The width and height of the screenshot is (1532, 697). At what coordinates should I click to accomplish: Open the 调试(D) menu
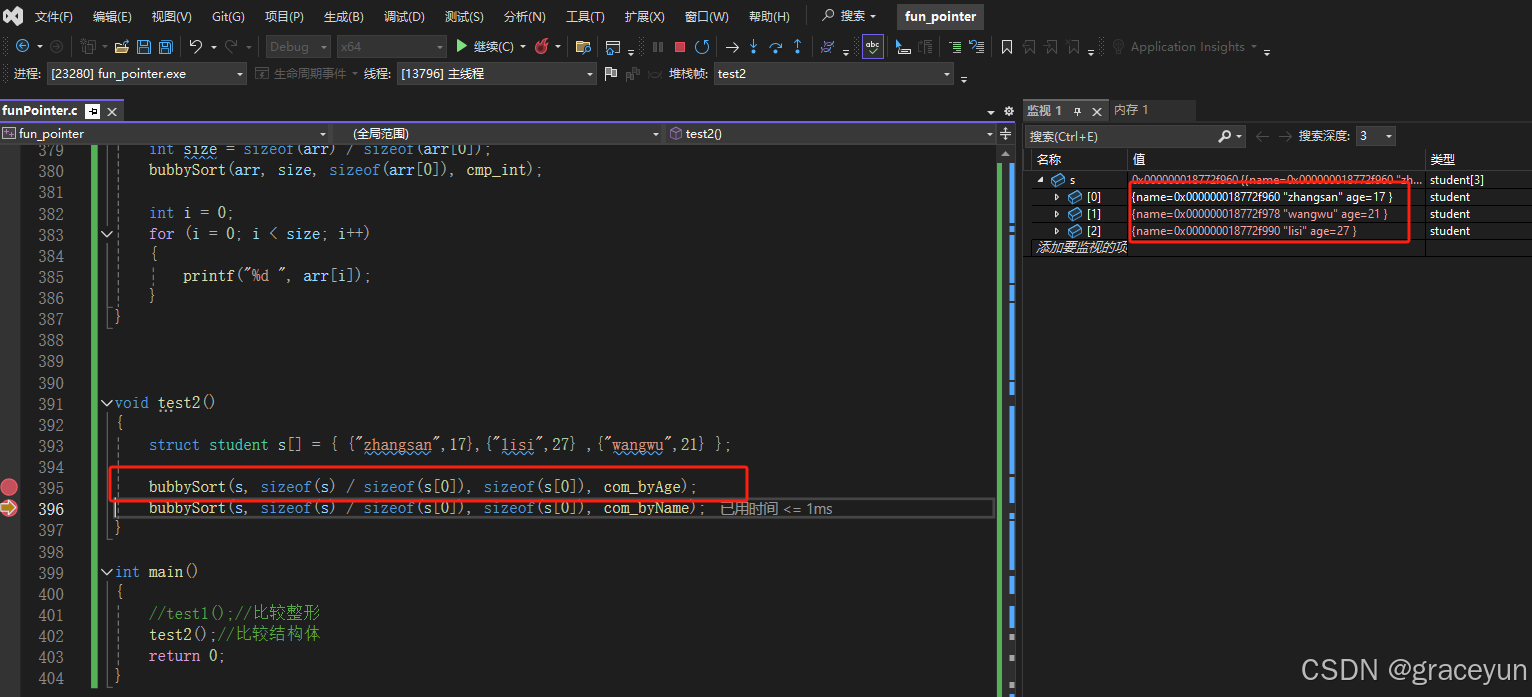pos(404,17)
